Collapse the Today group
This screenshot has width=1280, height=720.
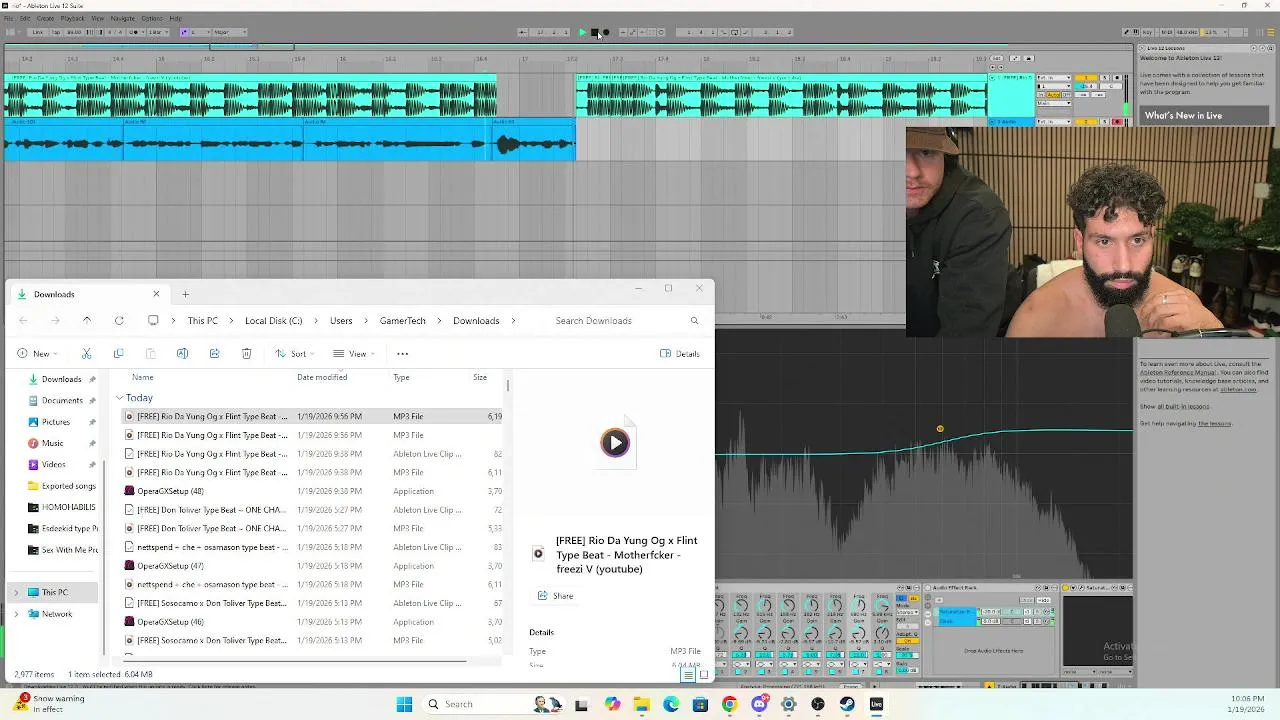click(x=119, y=398)
